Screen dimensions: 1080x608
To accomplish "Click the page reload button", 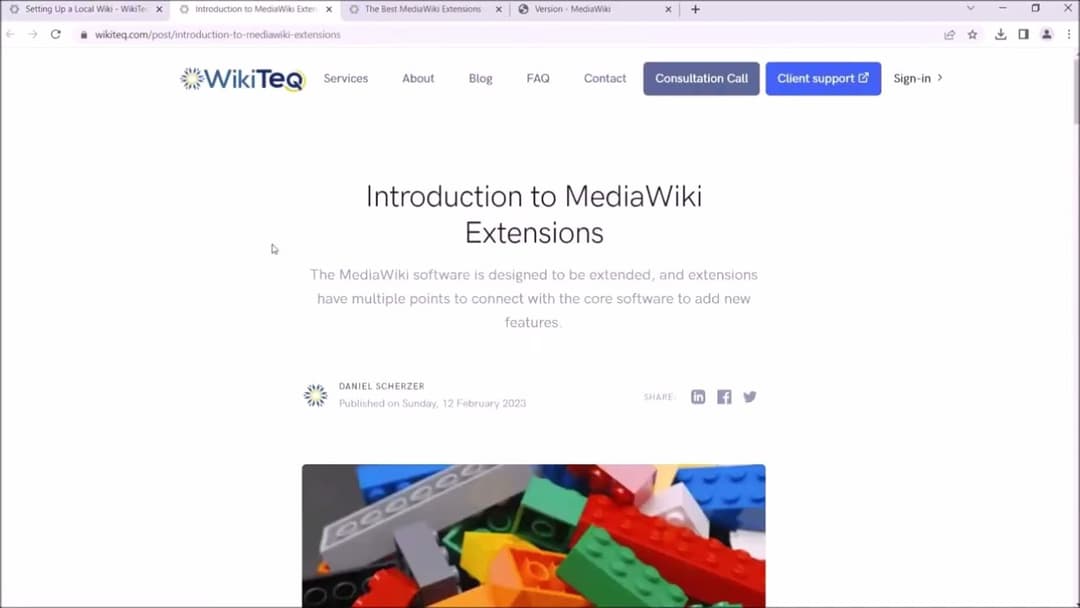I will point(56,34).
